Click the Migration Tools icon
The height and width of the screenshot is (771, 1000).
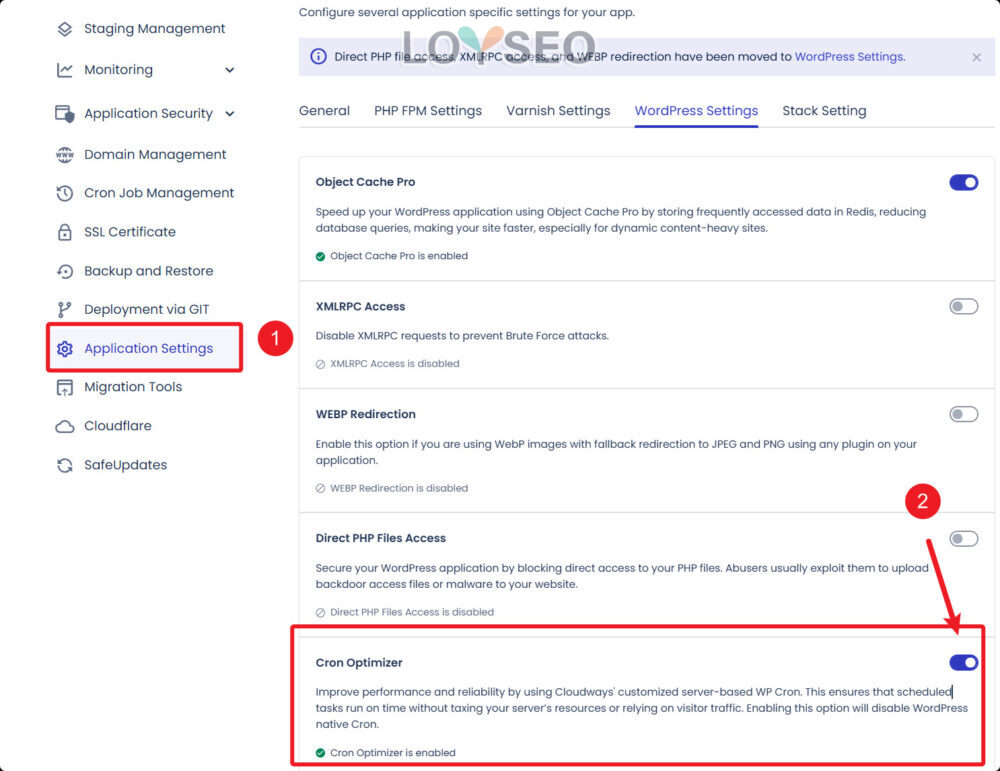[64, 388]
